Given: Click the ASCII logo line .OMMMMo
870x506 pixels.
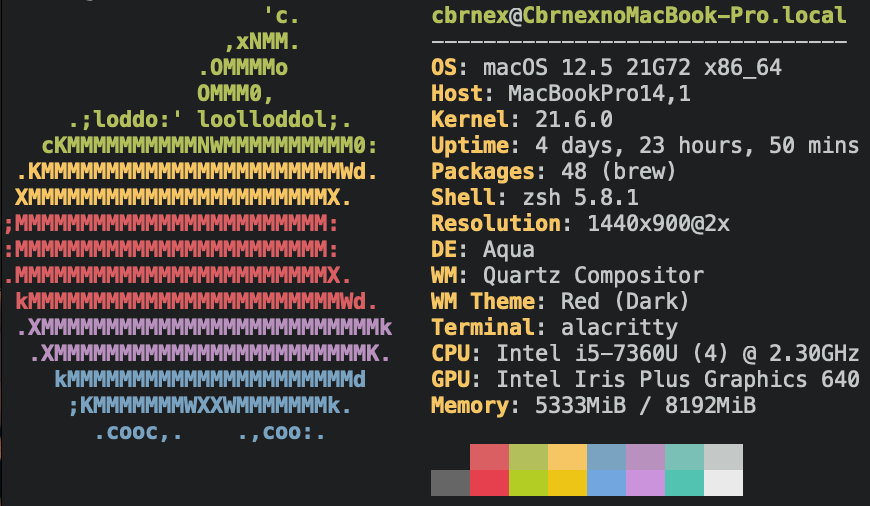Looking at the screenshot, I should 243,68.
